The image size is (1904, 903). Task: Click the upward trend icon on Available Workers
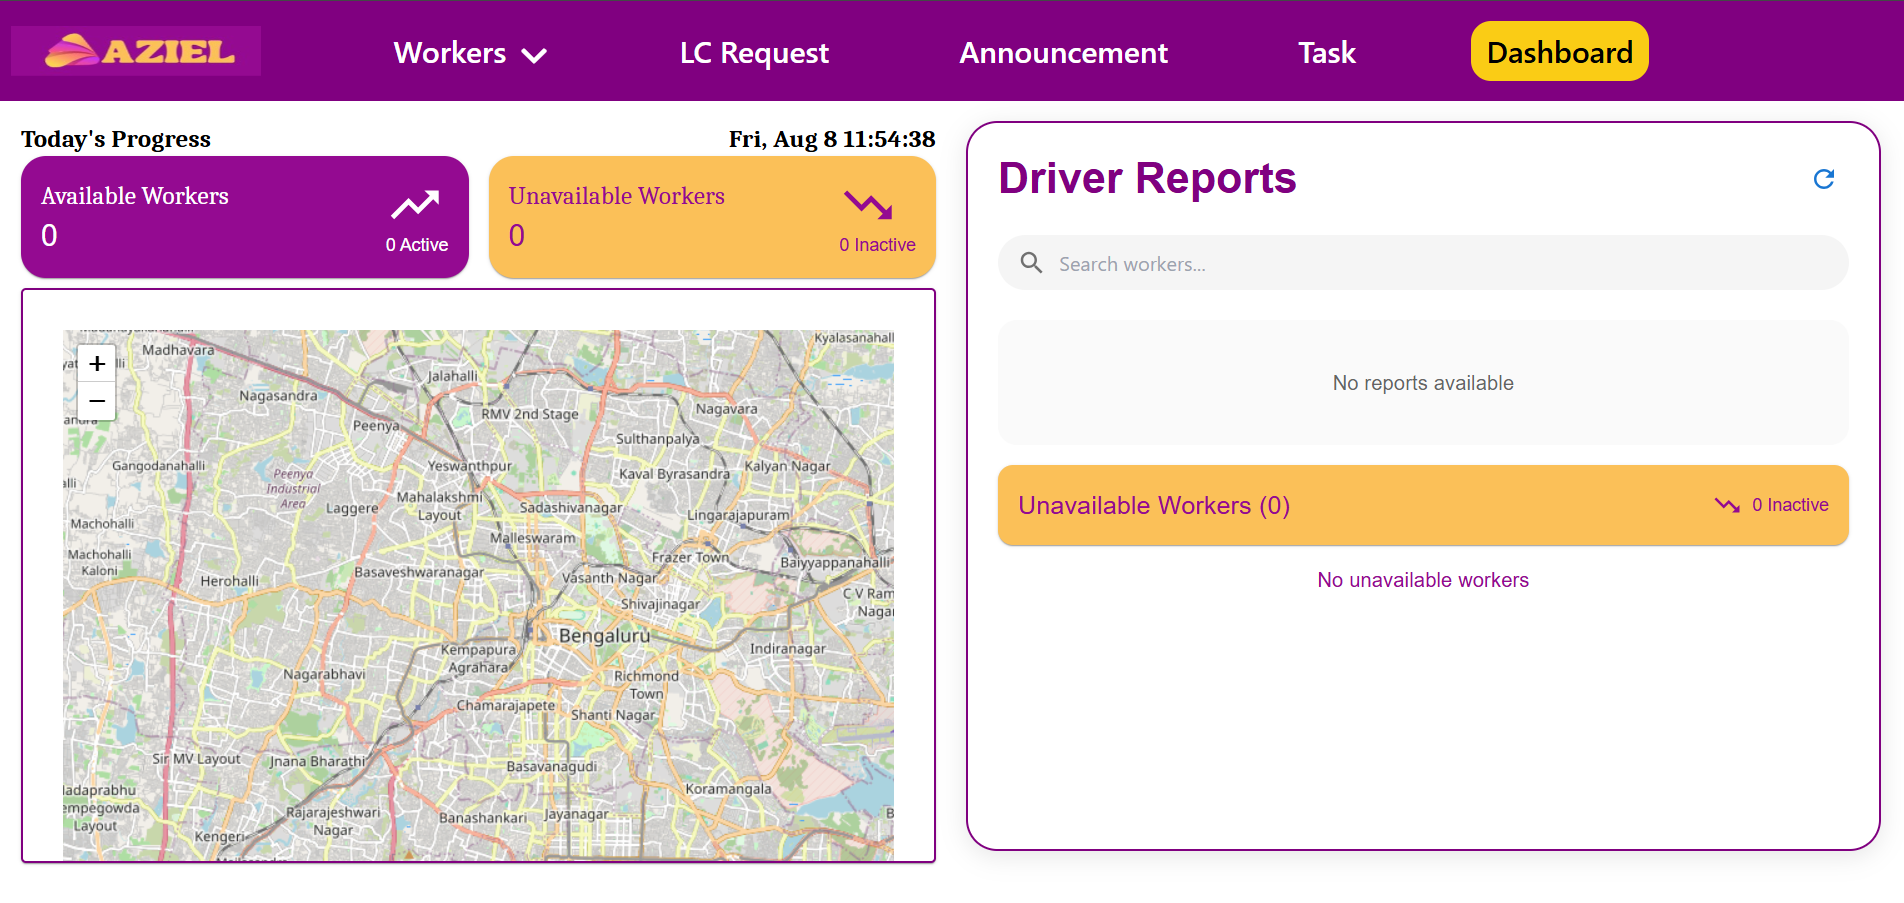tap(415, 205)
